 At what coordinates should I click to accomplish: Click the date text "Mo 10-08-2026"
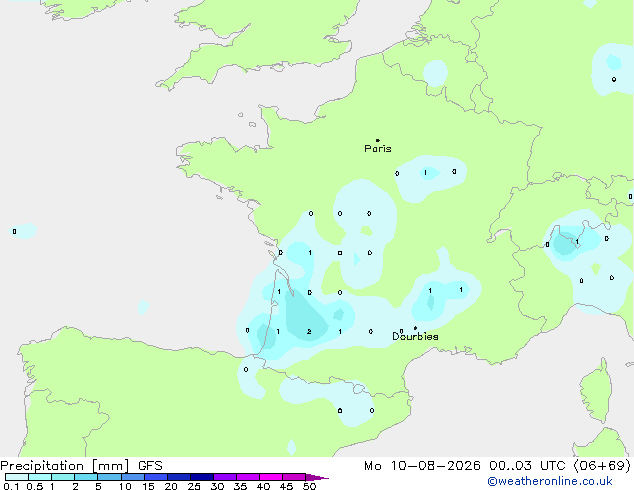coord(422,466)
